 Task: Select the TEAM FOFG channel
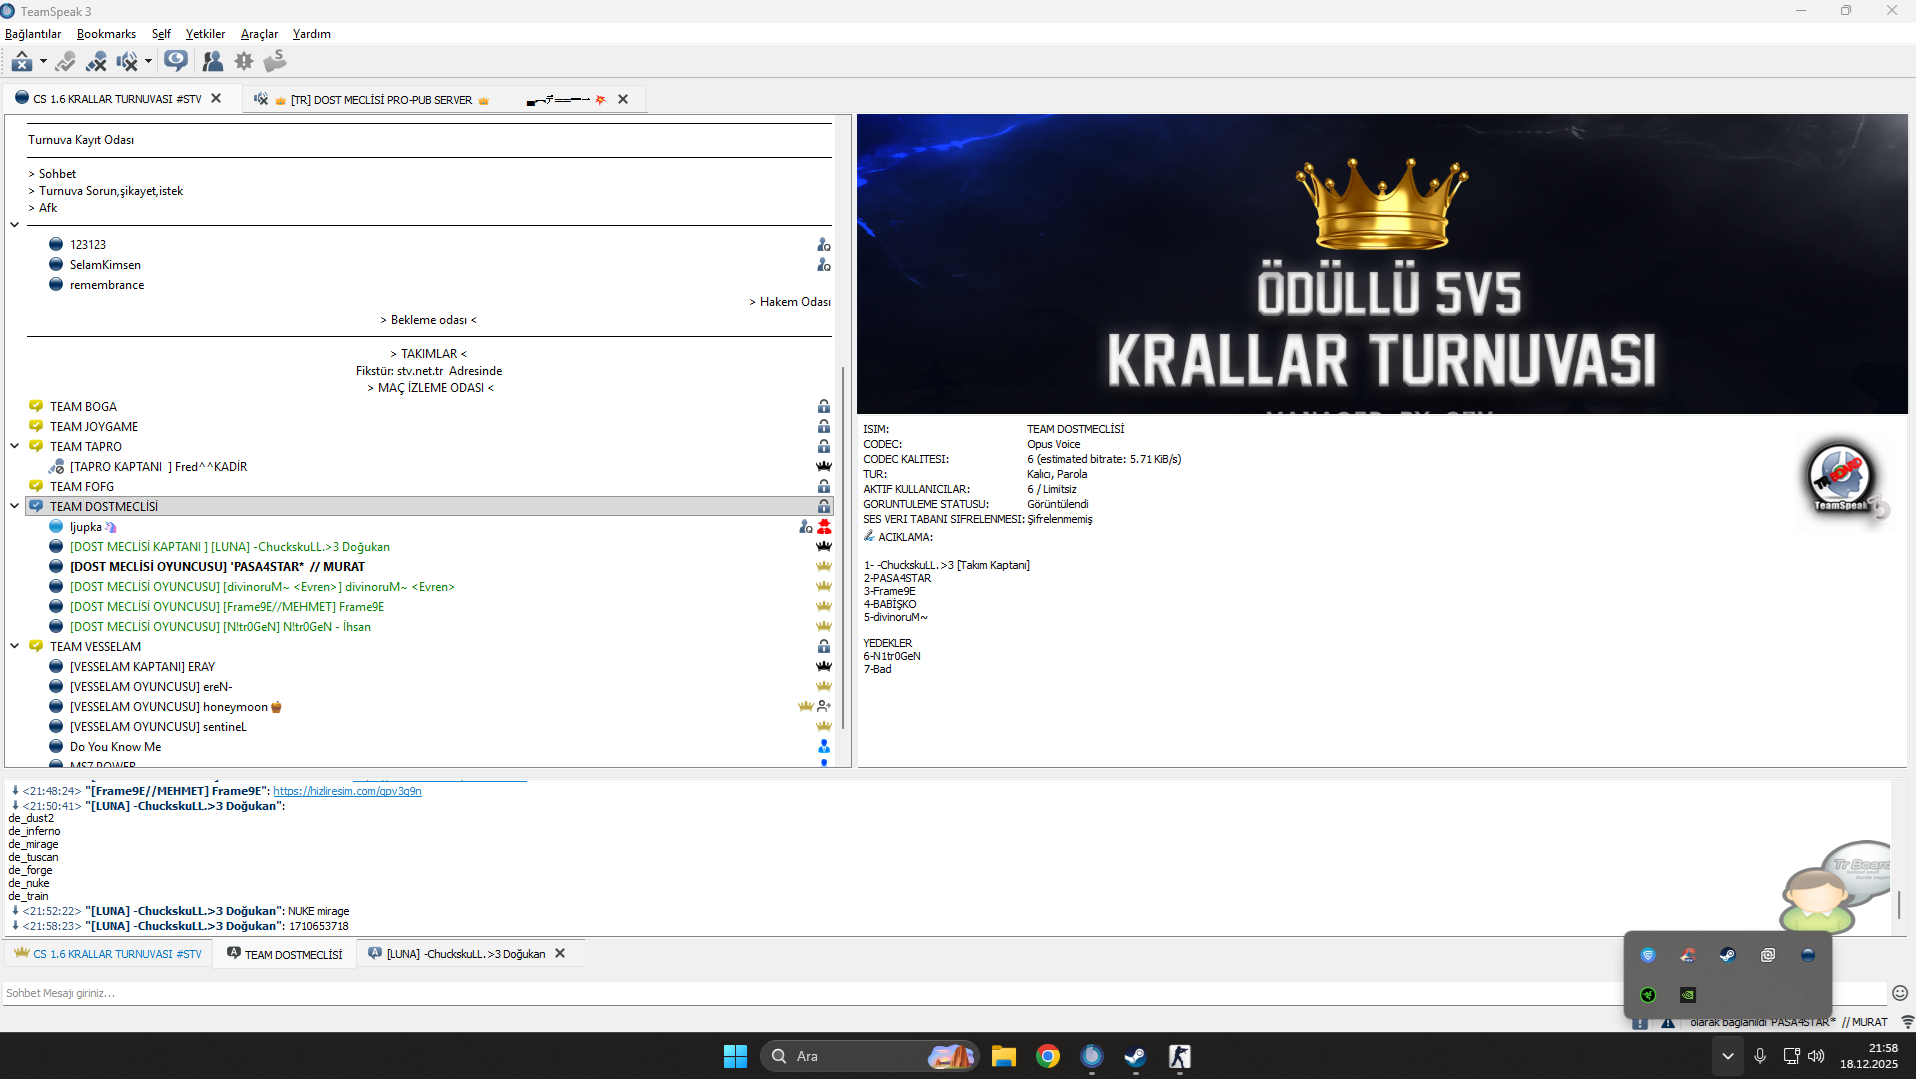(x=82, y=487)
